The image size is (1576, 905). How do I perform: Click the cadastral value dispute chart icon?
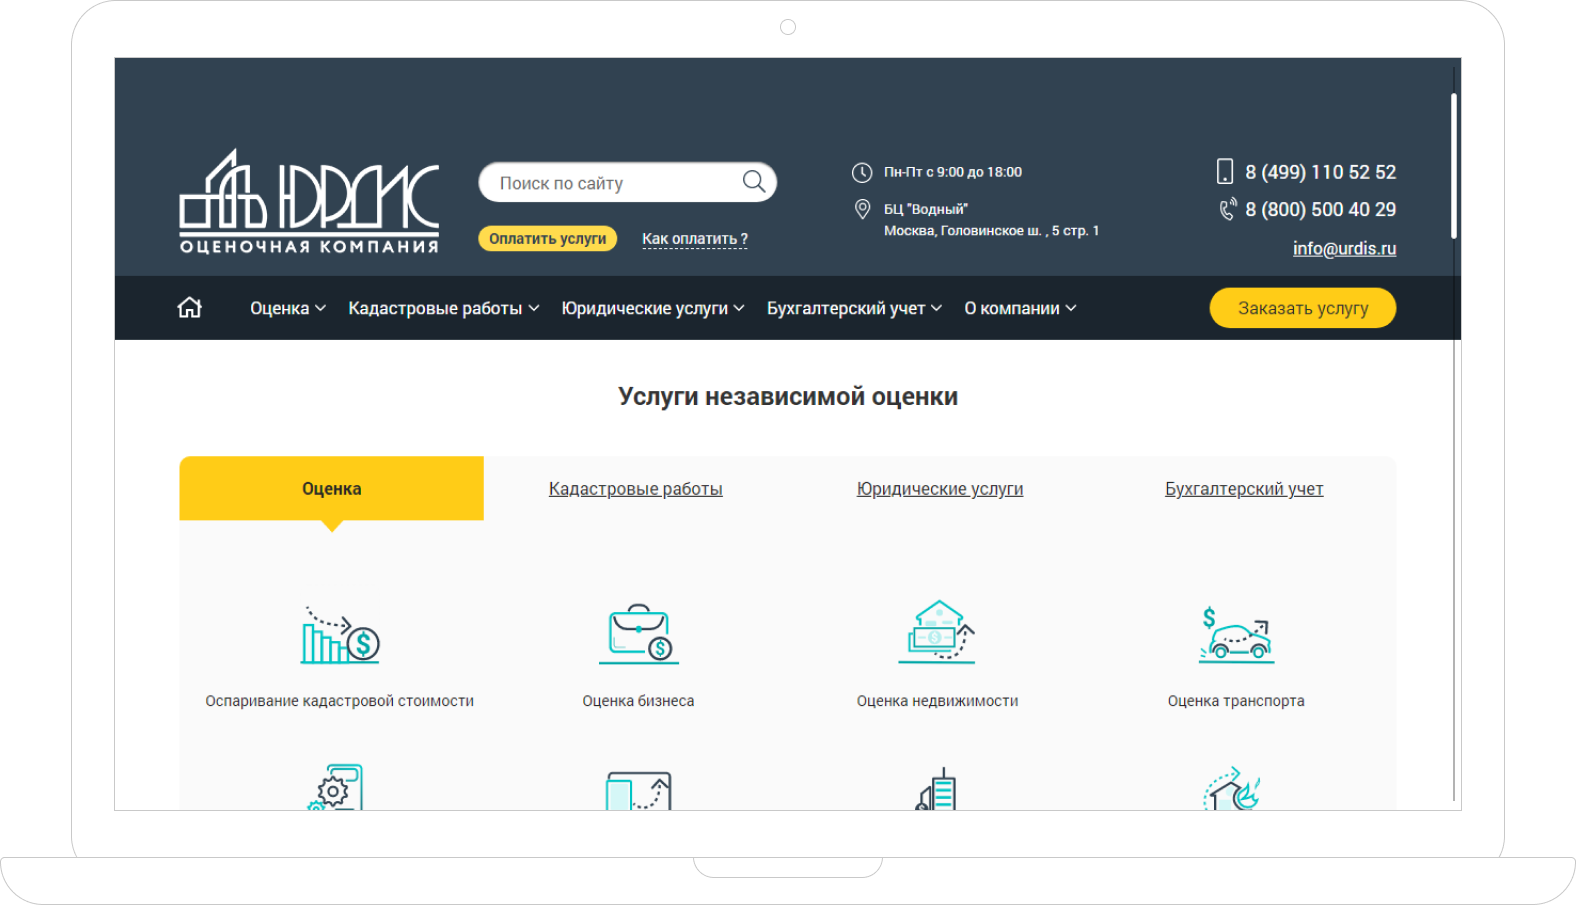pyautogui.click(x=340, y=635)
